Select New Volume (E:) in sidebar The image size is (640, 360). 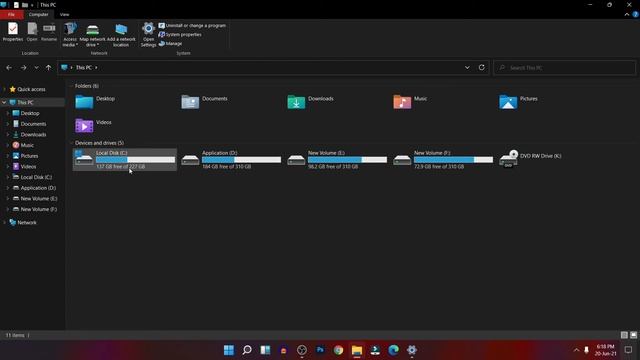[x=39, y=198]
